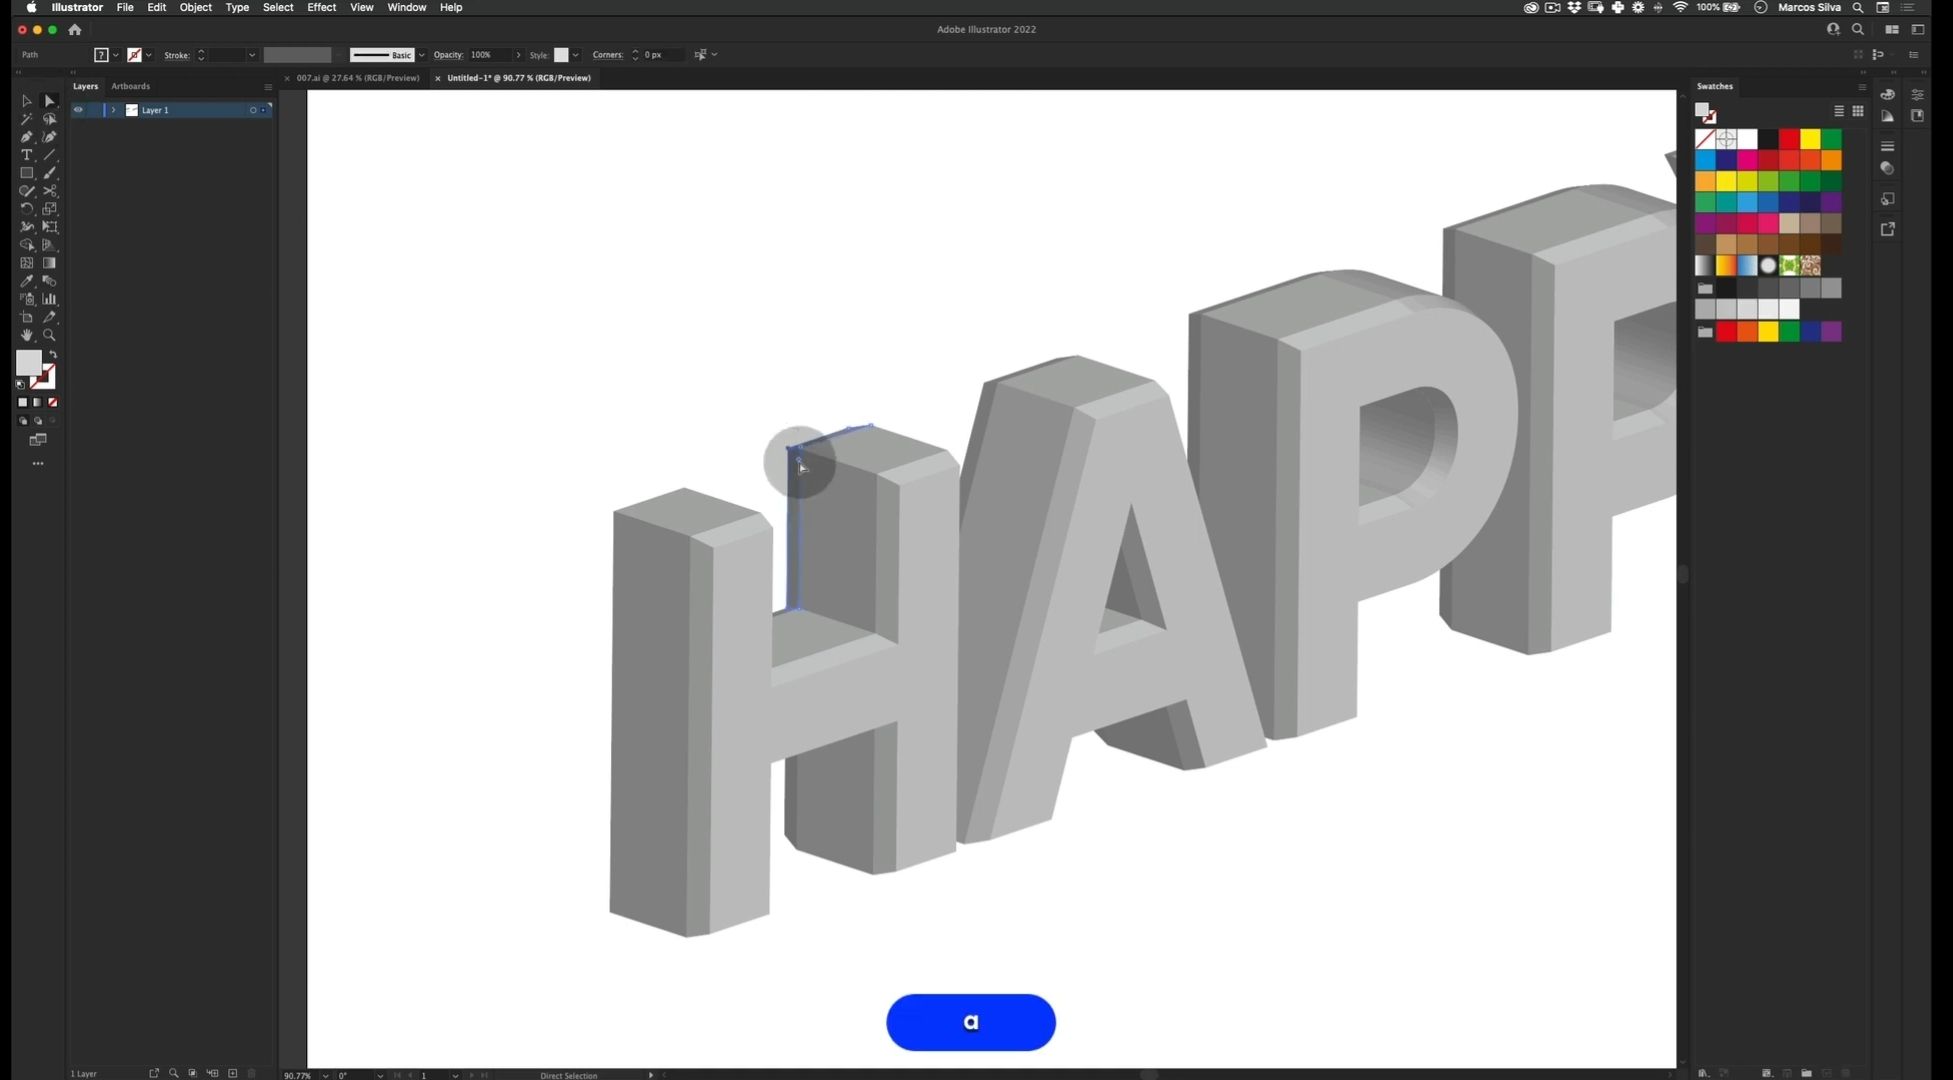Open the Effect menu

click(321, 7)
